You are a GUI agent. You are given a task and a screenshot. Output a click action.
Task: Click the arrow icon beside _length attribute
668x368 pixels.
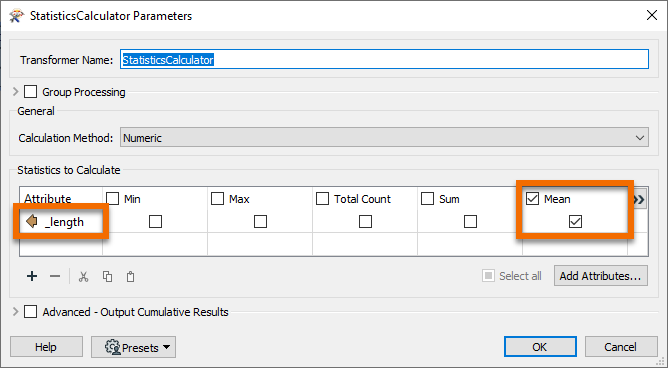[x=32, y=222]
